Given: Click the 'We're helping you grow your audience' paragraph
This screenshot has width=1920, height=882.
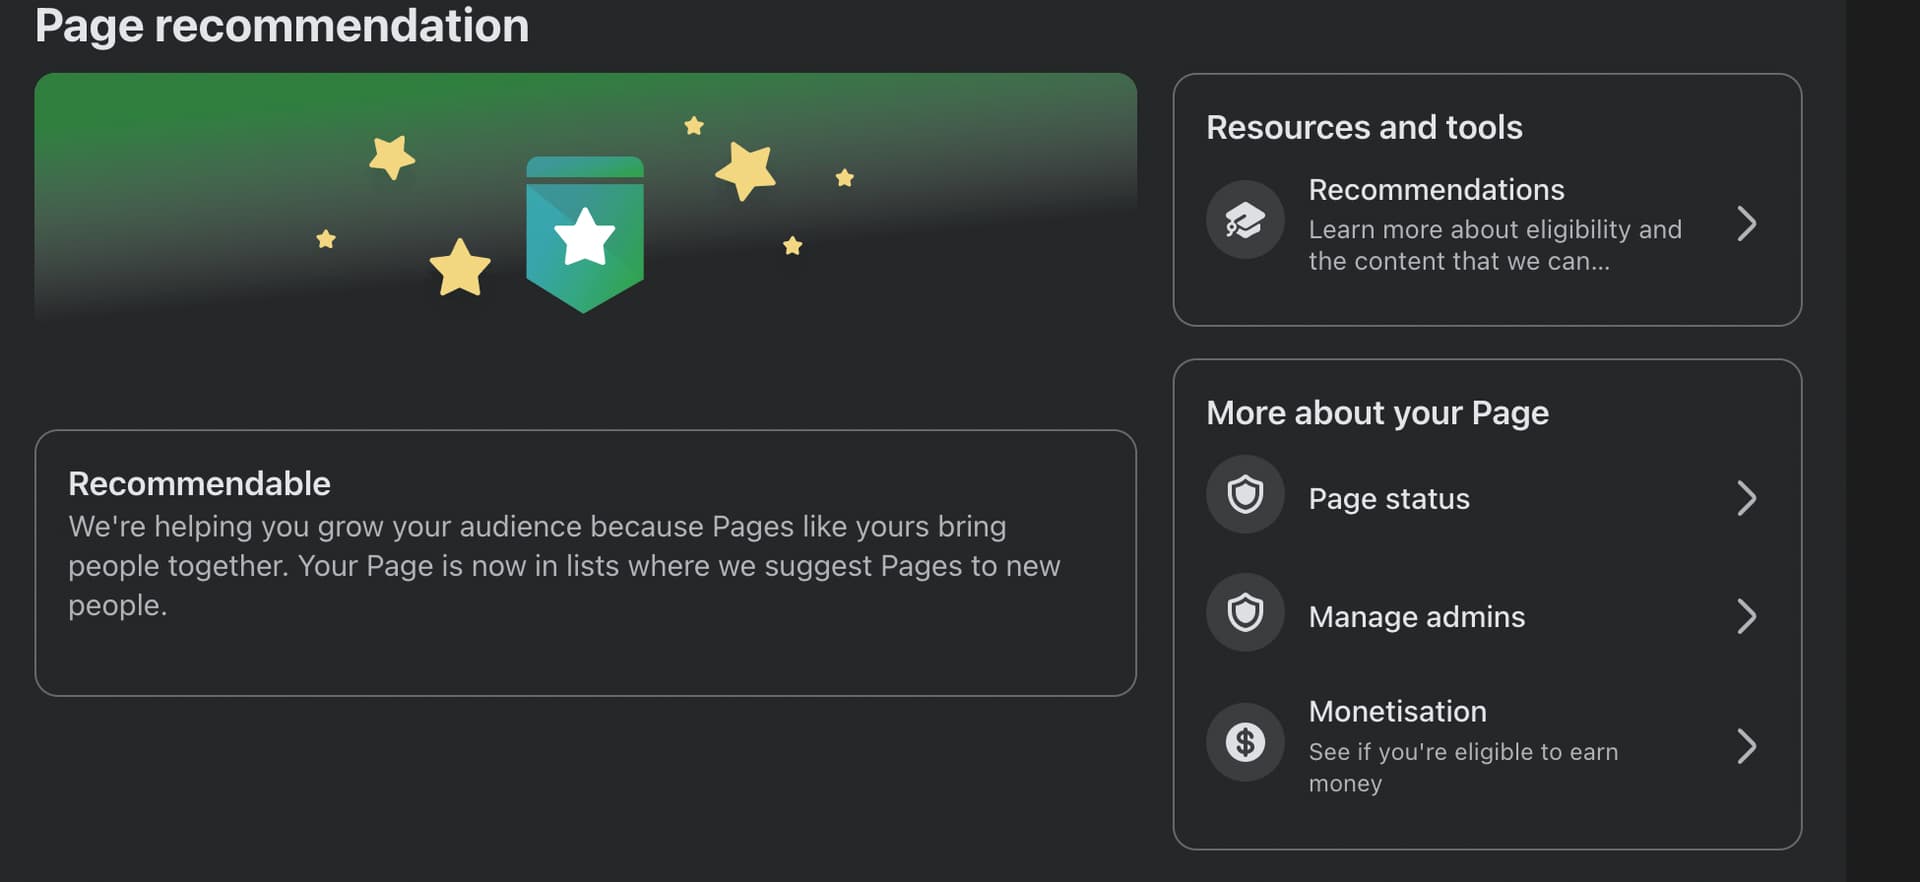Looking at the screenshot, I should point(564,566).
